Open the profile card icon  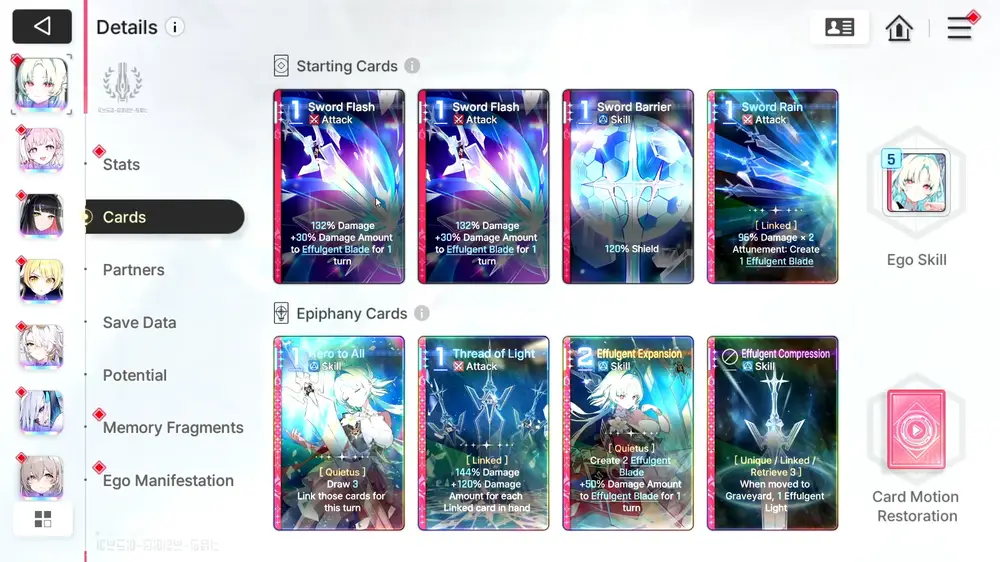click(x=839, y=27)
